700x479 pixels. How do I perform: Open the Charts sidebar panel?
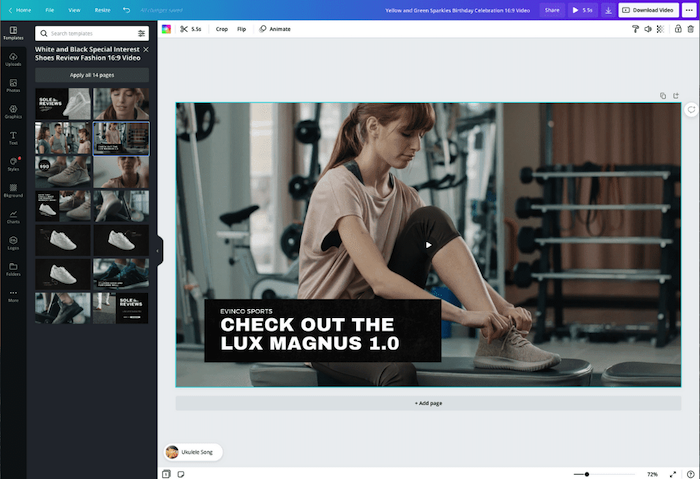13,217
